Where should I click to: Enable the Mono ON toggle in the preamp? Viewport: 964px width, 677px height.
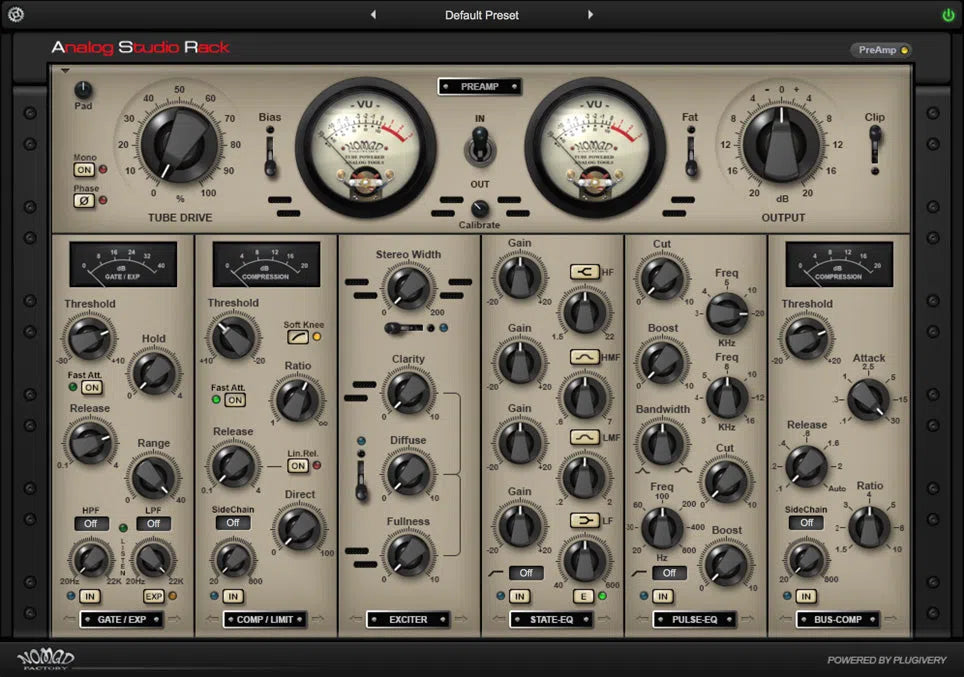pyautogui.click(x=84, y=170)
